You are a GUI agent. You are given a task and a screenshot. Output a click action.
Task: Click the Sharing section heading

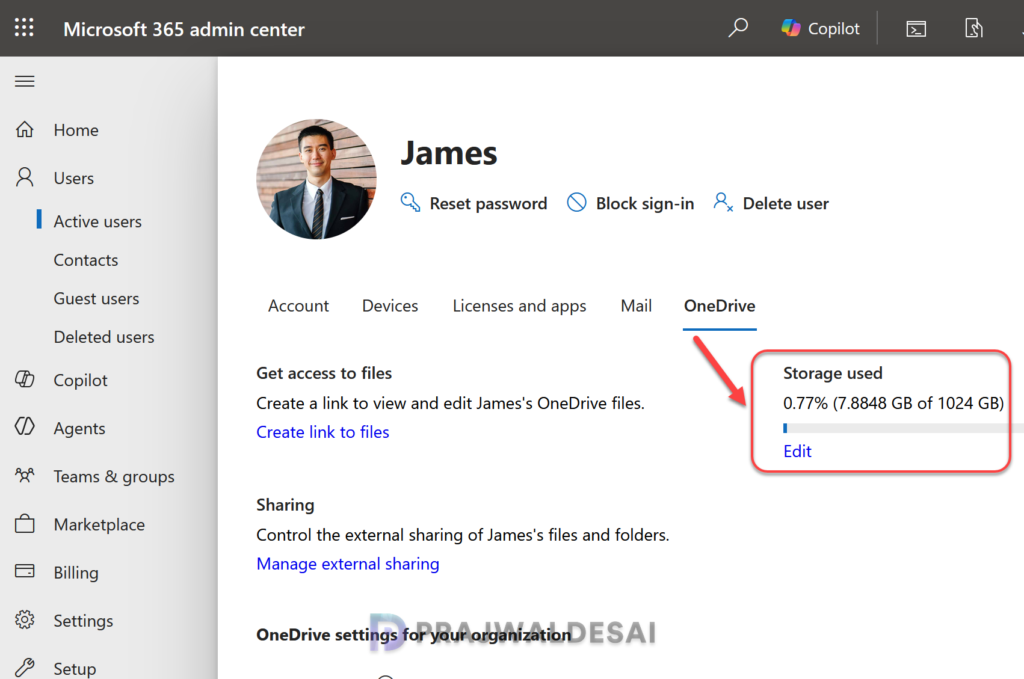[x=285, y=505]
